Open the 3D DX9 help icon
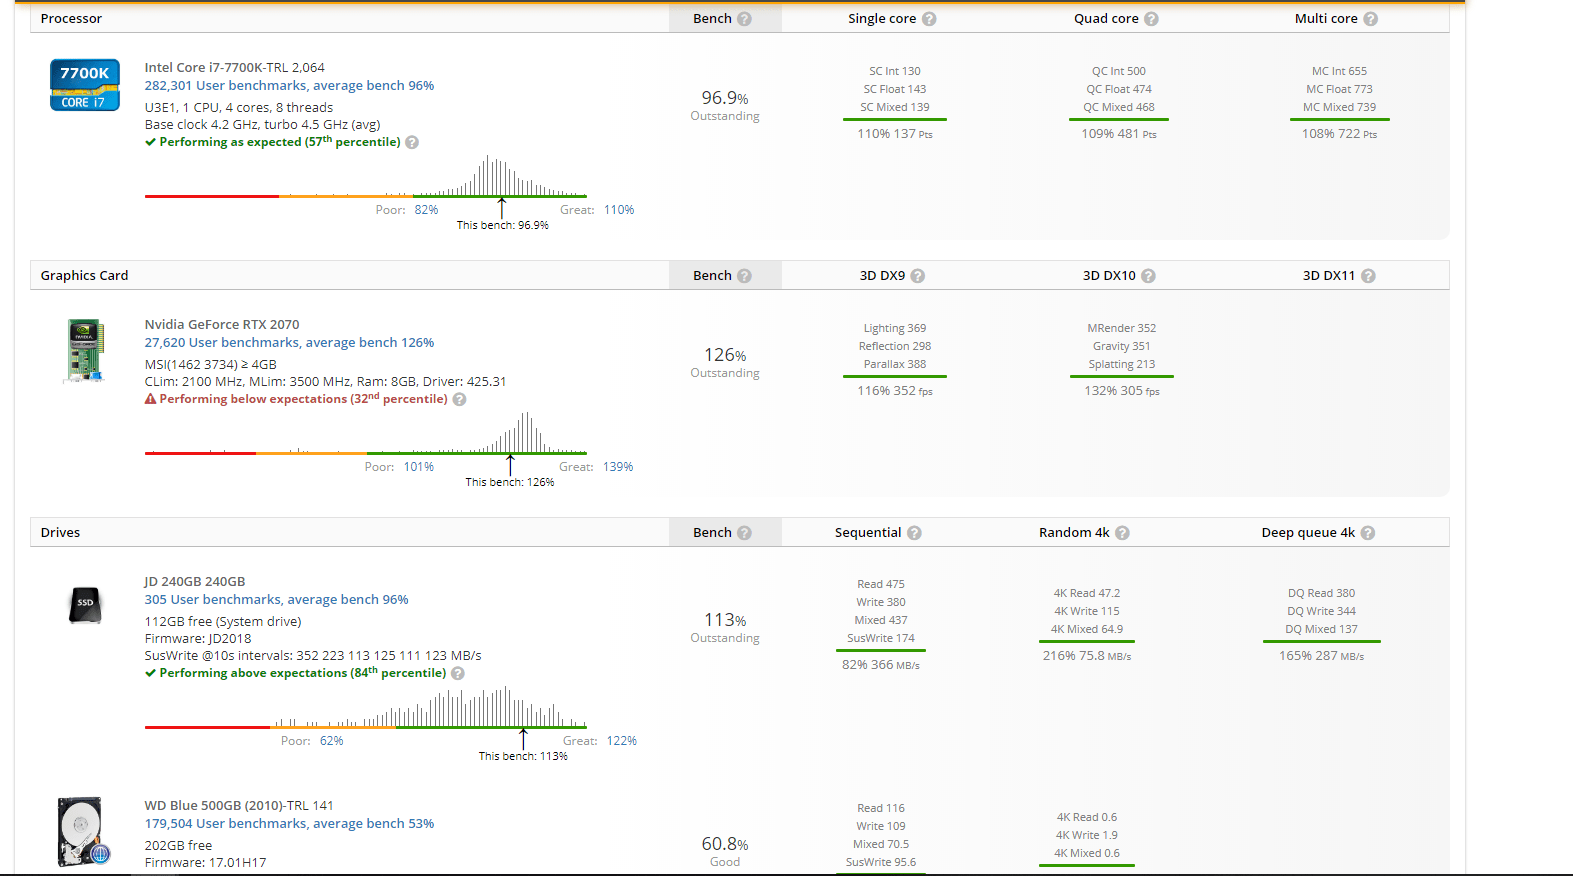The width and height of the screenshot is (1573, 876). tap(917, 276)
